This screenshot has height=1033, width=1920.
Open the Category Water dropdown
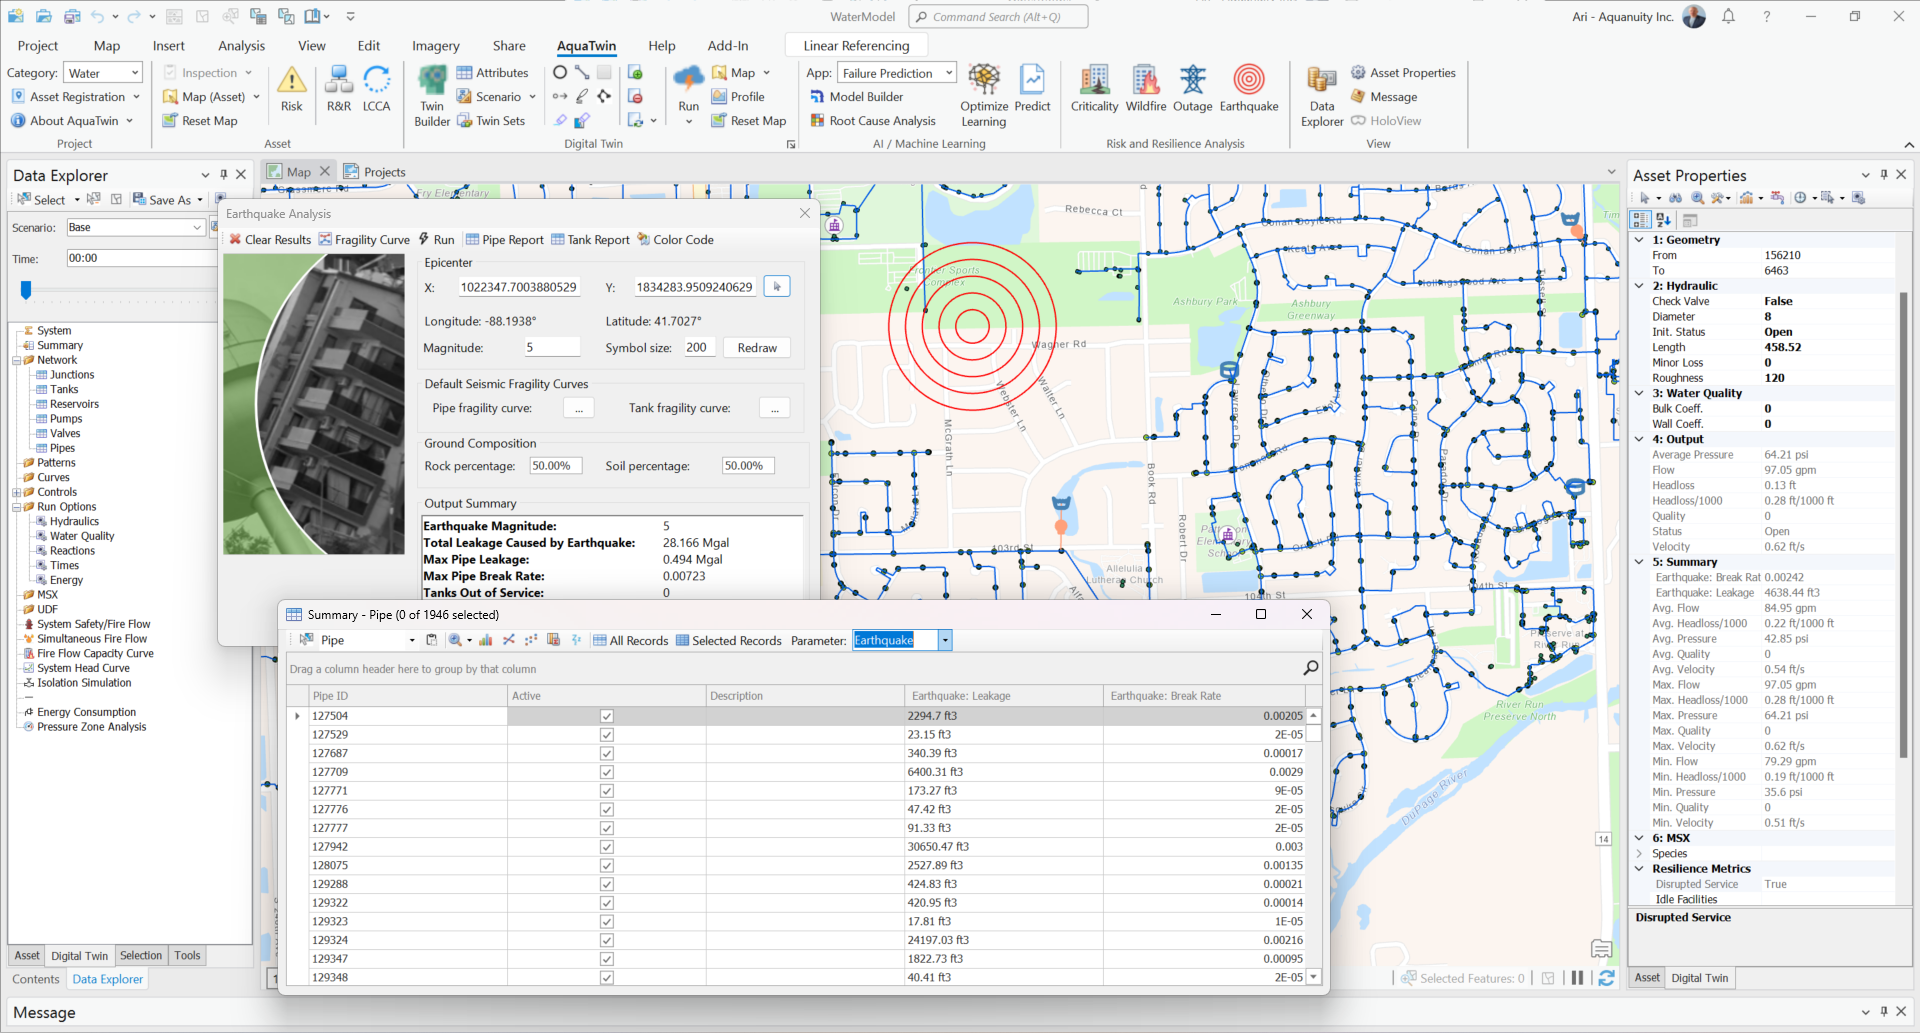[x=134, y=73]
